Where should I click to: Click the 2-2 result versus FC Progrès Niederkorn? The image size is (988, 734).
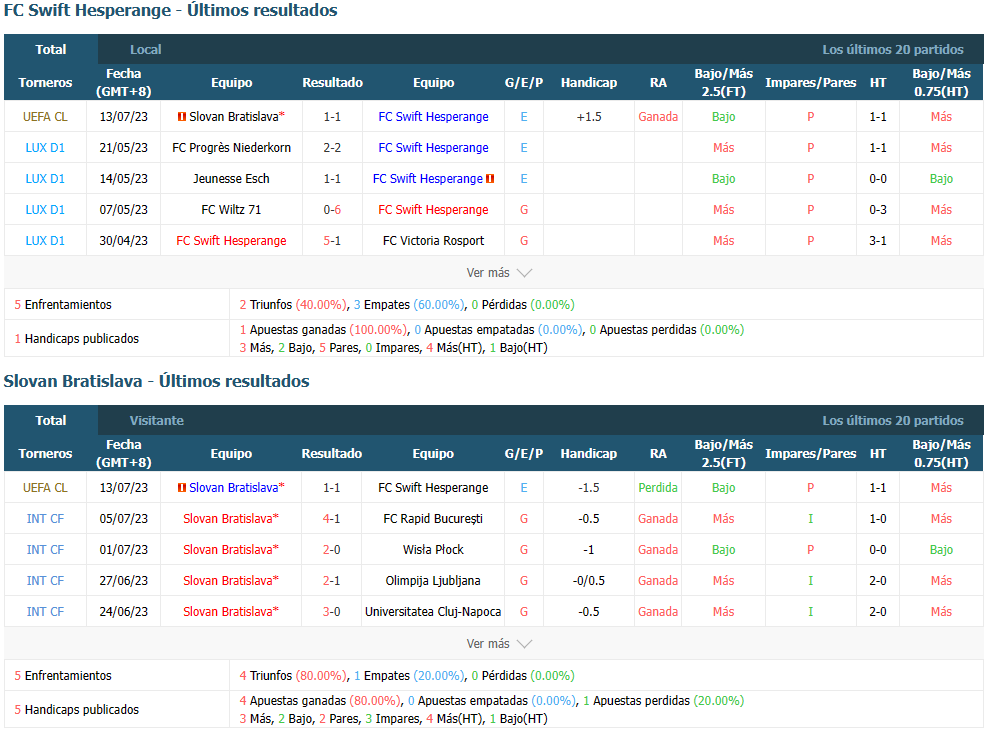click(332, 147)
